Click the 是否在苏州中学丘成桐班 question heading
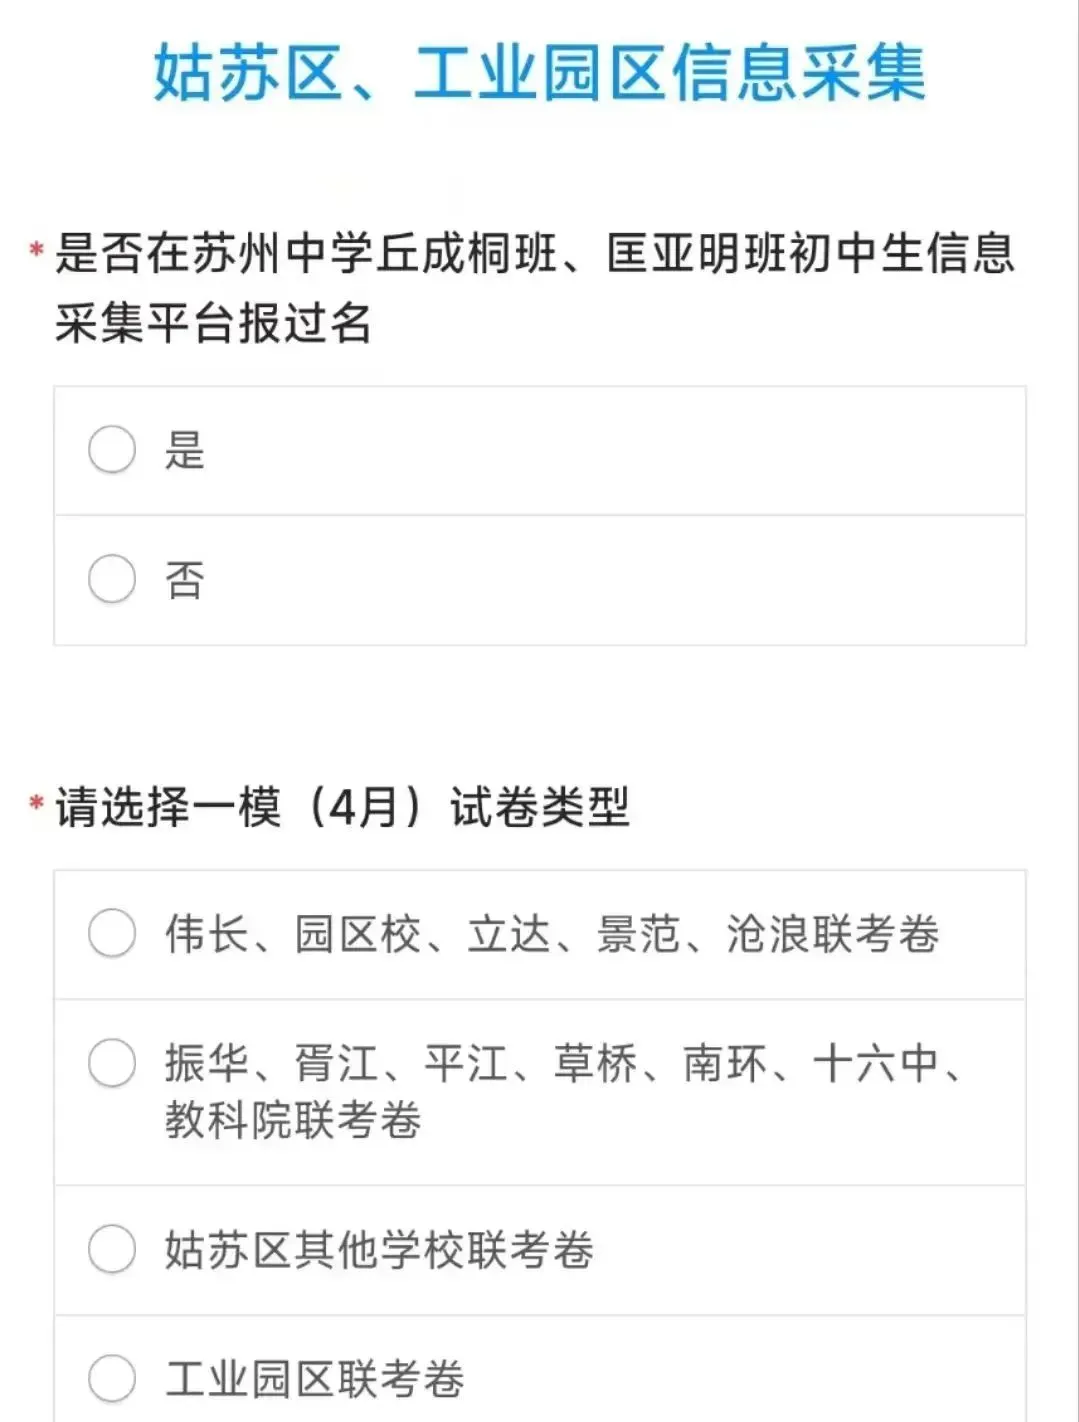Image resolution: width=1079 pixels, height=1422 pixels. (535, 253)
